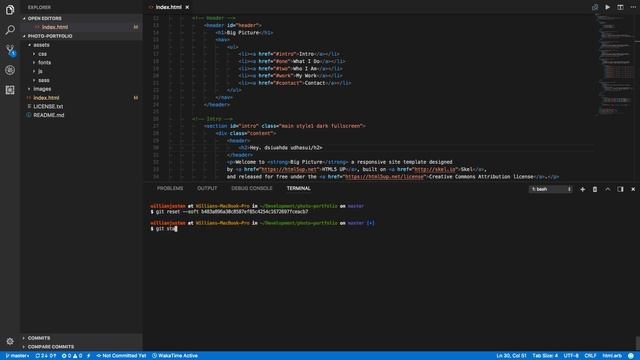
Task: Select the bash terminal dropdown
Action: click(550, 189)
